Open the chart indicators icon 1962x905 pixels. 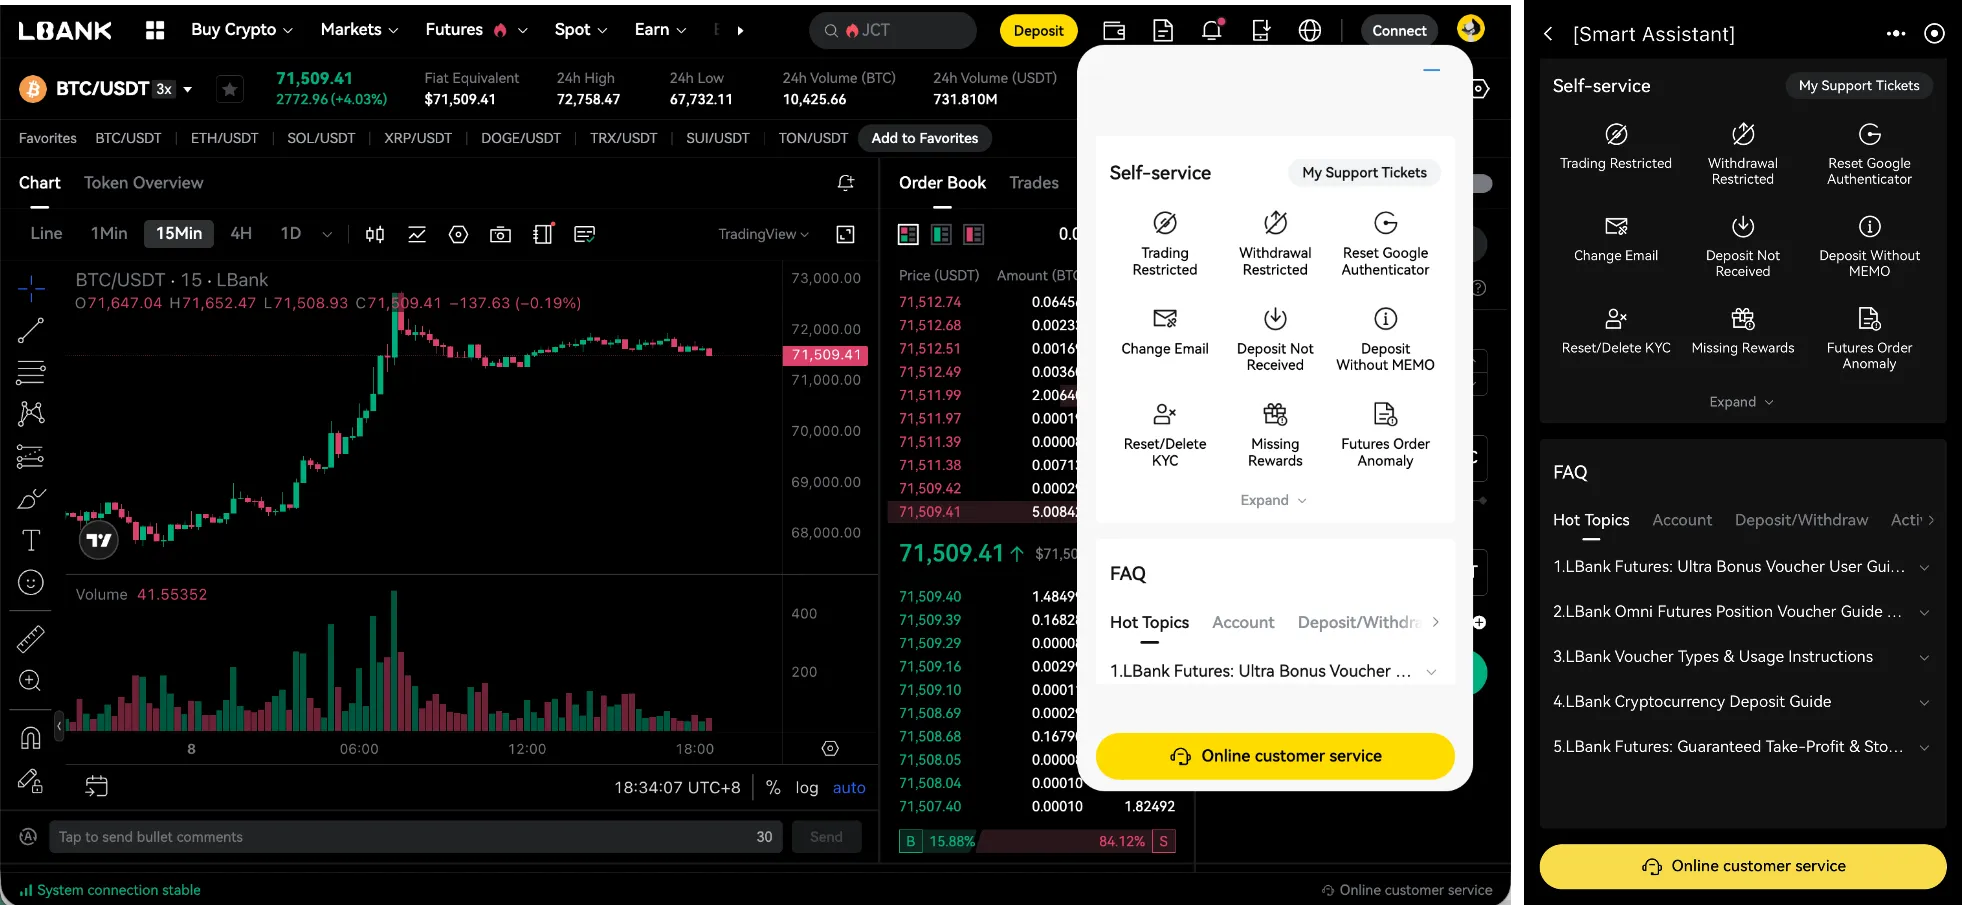pyautogui.click(x=417, y=234)
